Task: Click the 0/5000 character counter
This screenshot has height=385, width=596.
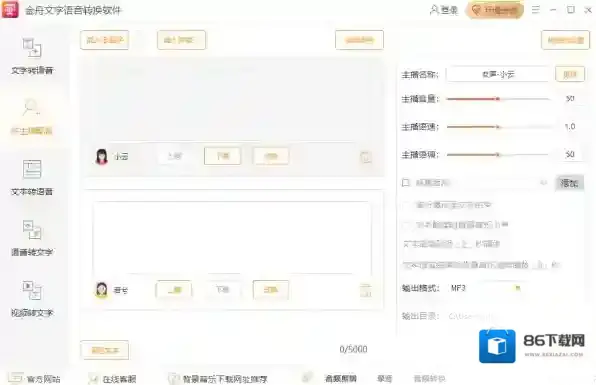Action: (x=353, y=349)
